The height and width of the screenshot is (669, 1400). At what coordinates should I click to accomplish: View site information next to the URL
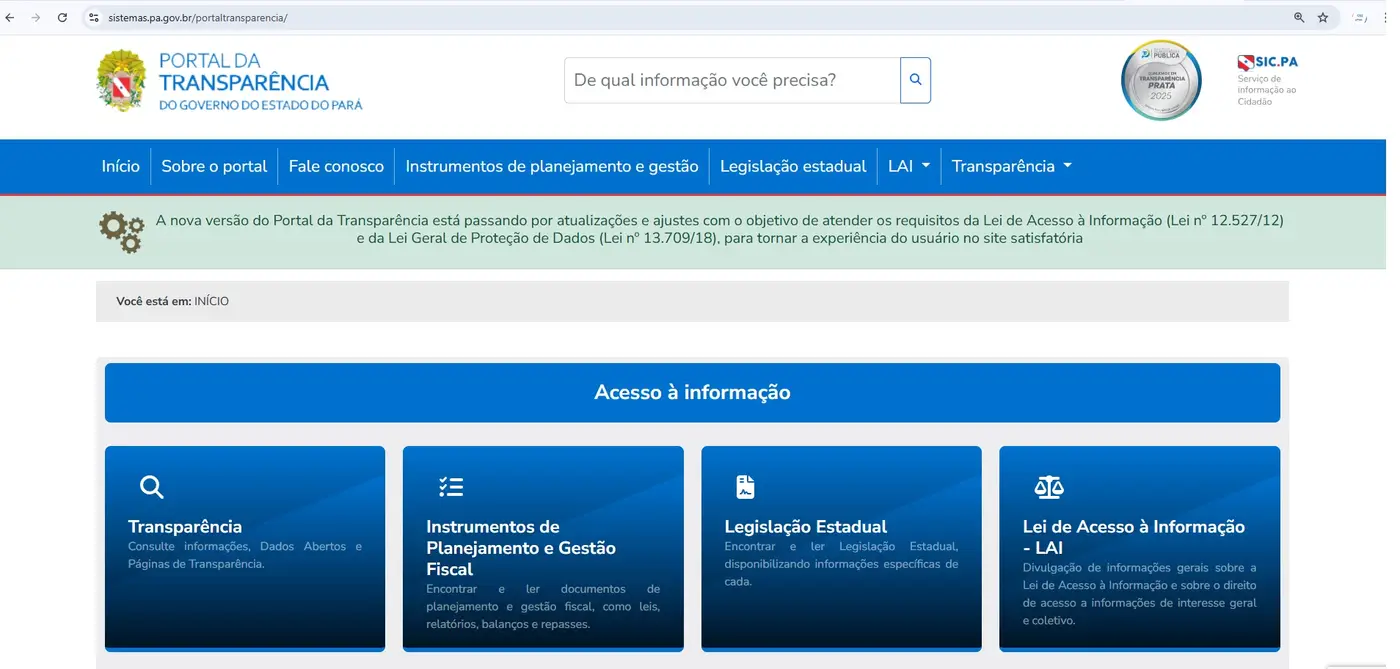93,18
